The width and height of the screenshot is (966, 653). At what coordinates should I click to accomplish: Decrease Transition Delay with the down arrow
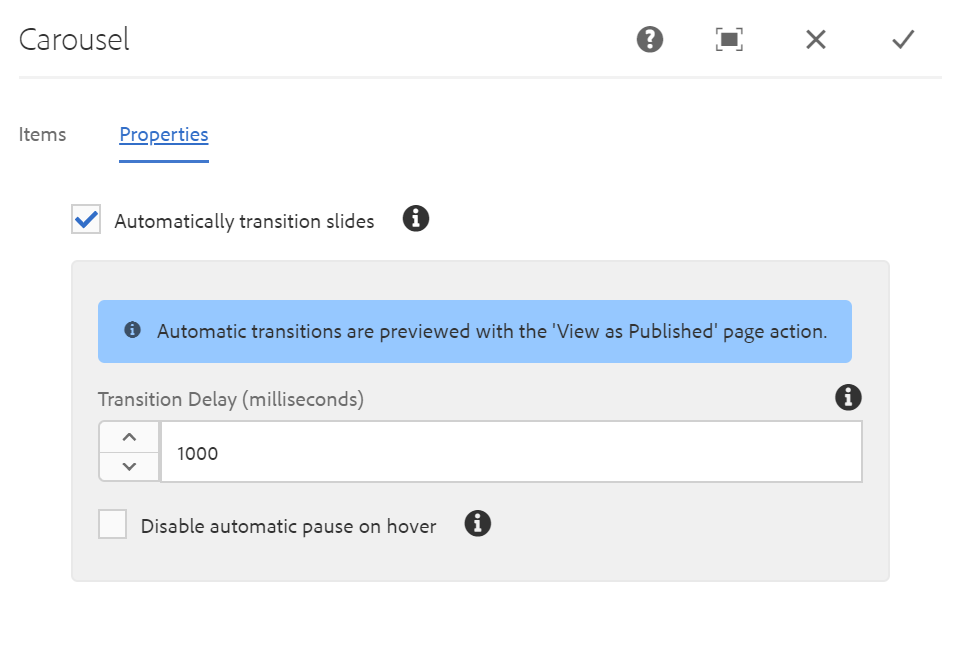(x=129, y=466)
